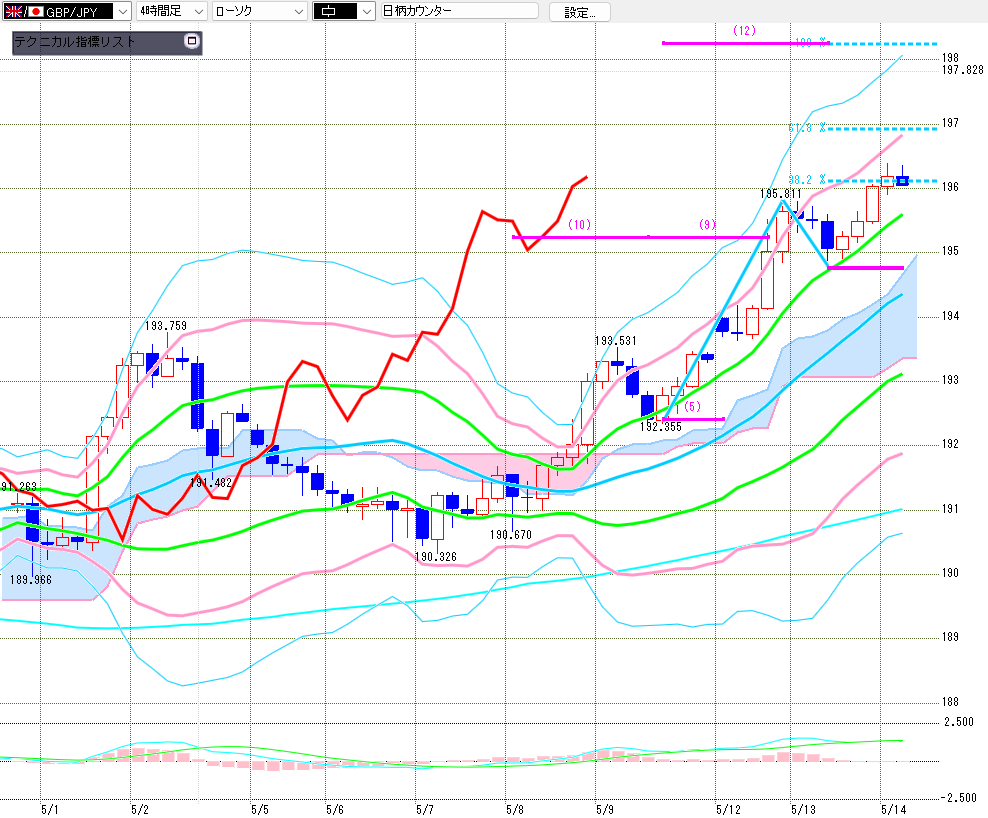Click the 189 price axis label
The width and height of the screenshot is (988, 818).
click(x=950, y=637)
